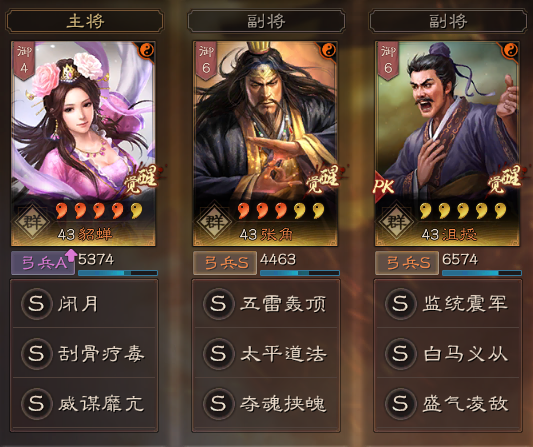Image resolution: width=533 pixels, height=447 pixels.
Task: Click the 群 faction badge on 沮授's card
Action: point(396,222)
